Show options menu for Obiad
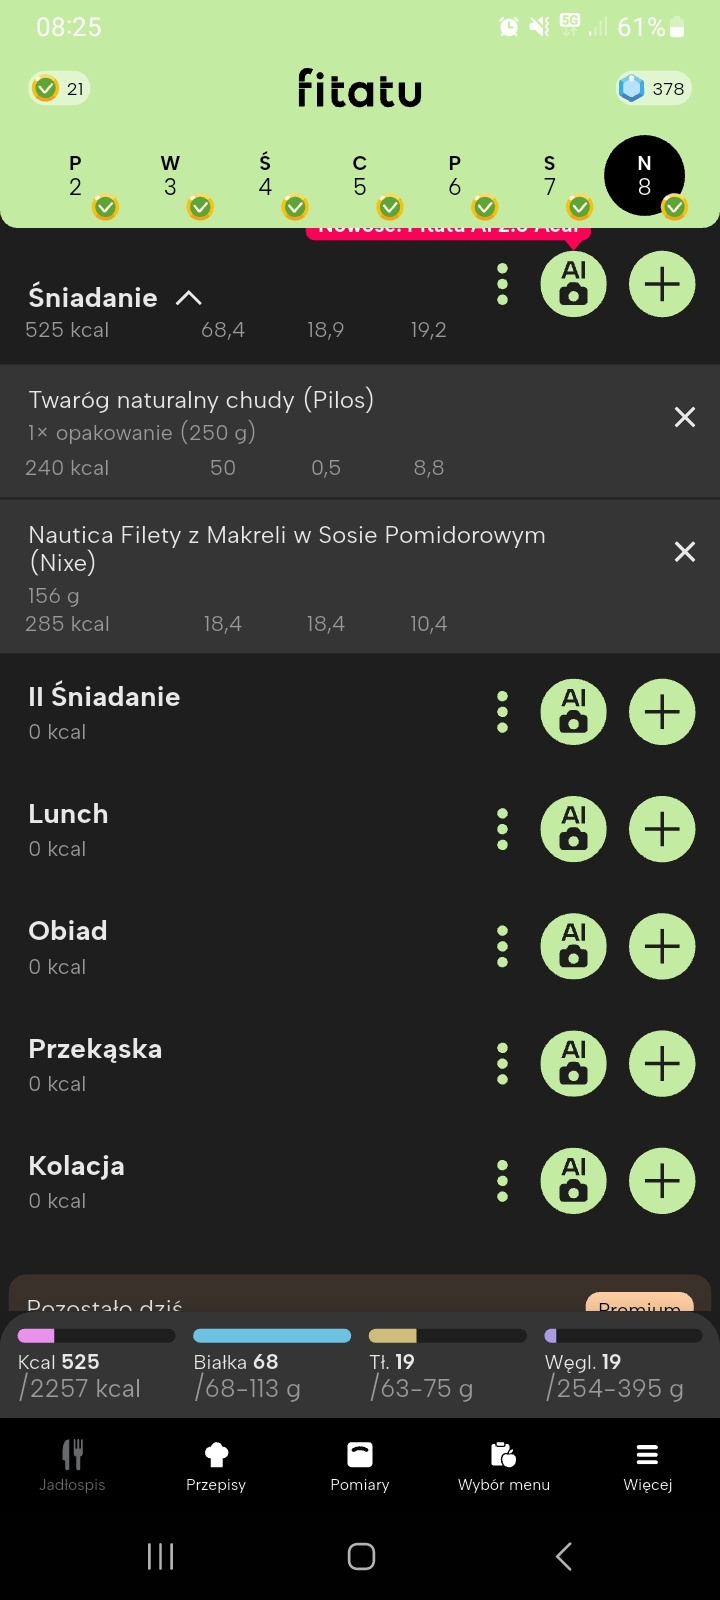Screen dimensions: 720x1600 [502, 946]
